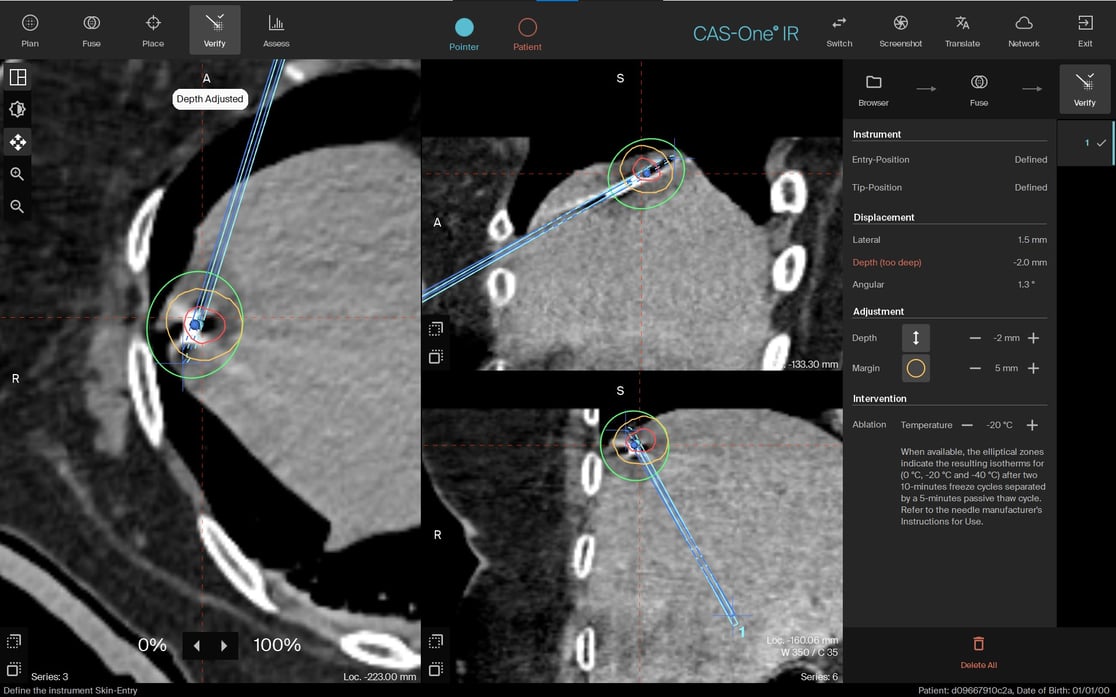1116x697 pixels.
Task: Adjust brightness contrast windowing tool
Action: pos(18,109)
